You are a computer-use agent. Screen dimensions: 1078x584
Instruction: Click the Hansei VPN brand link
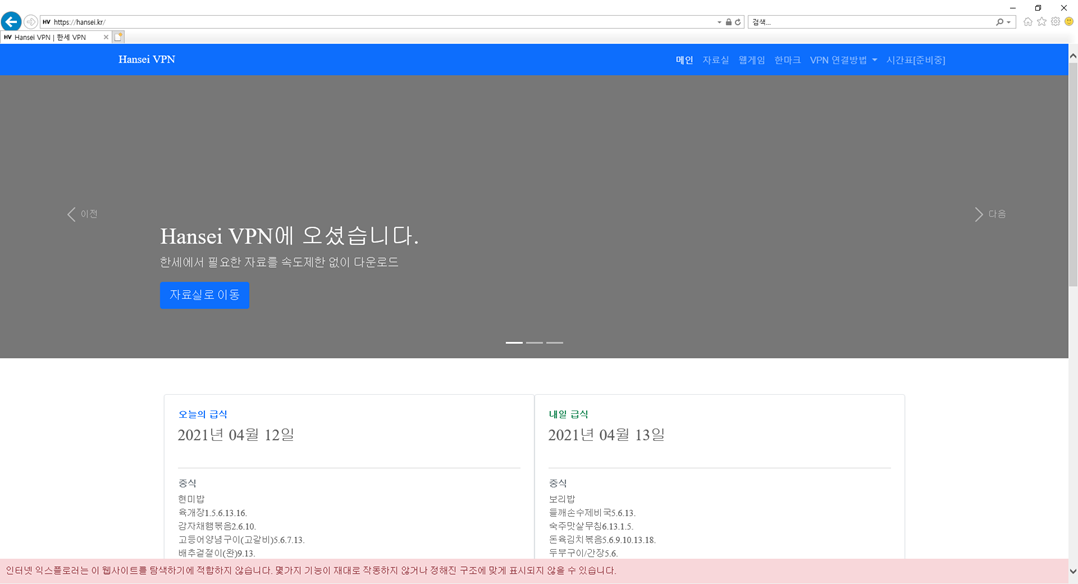pos(147,60)
